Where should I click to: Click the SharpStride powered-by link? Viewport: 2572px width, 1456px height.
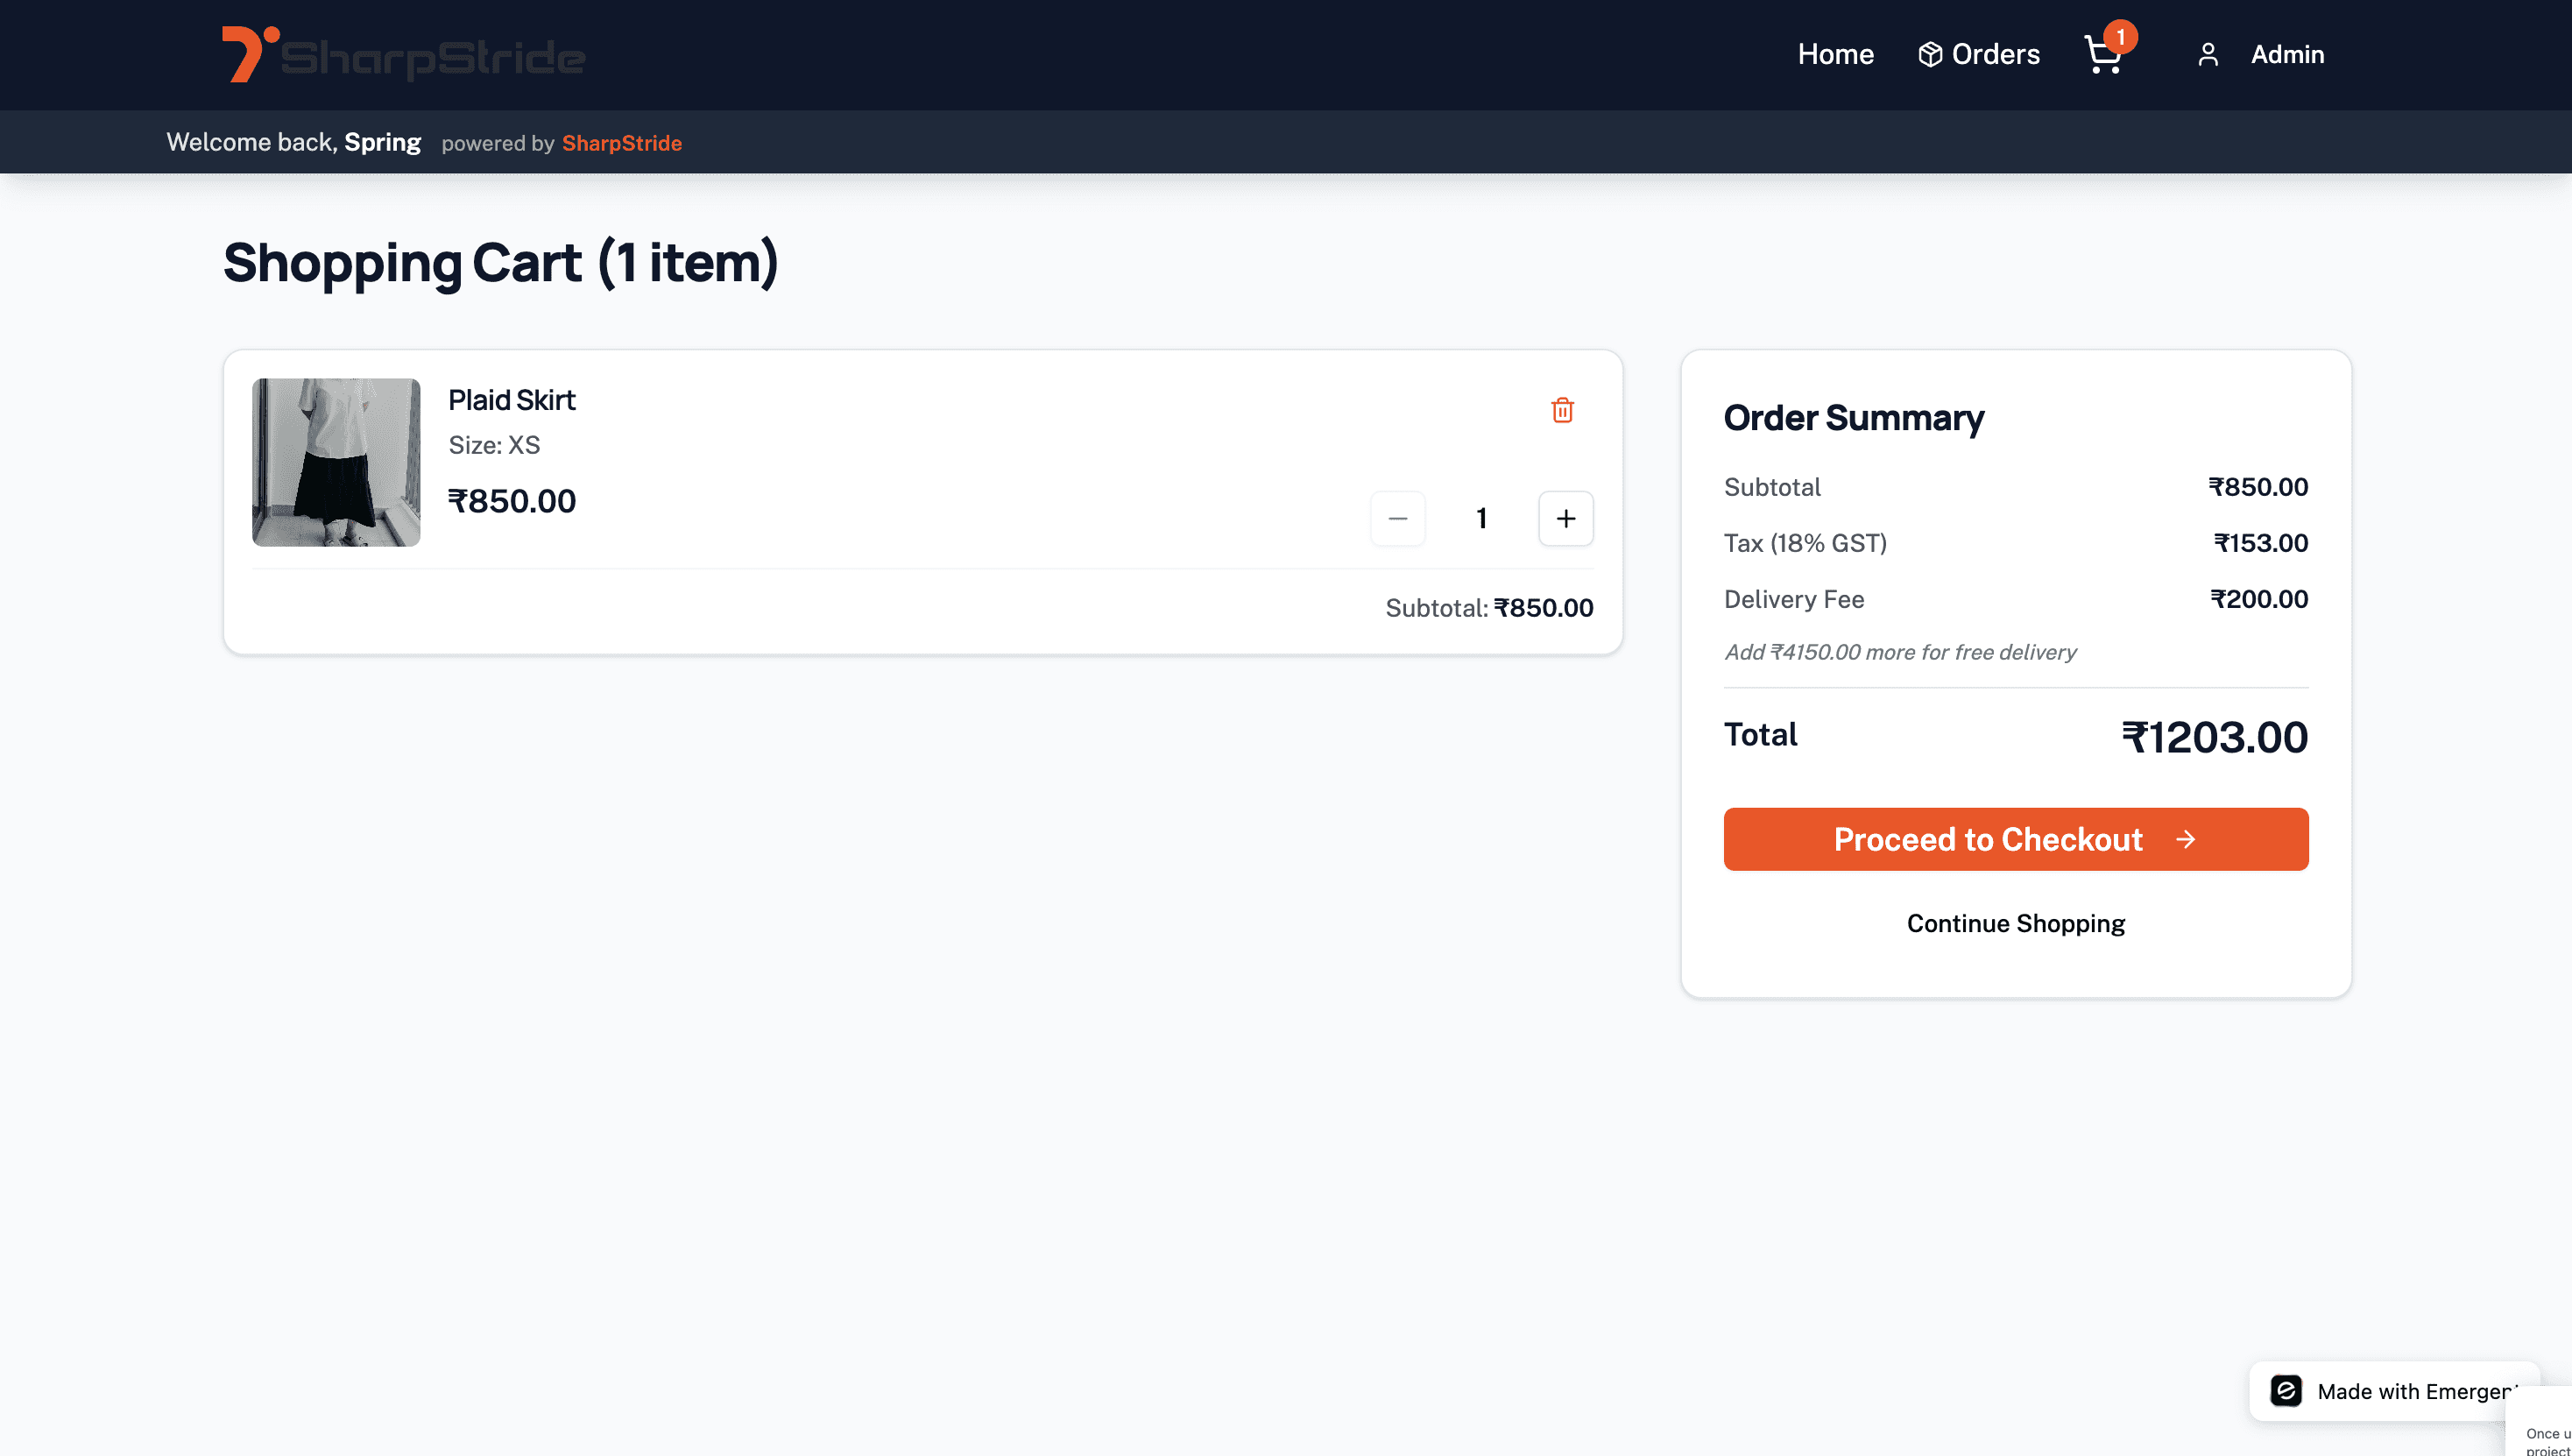tap(622, 143)
